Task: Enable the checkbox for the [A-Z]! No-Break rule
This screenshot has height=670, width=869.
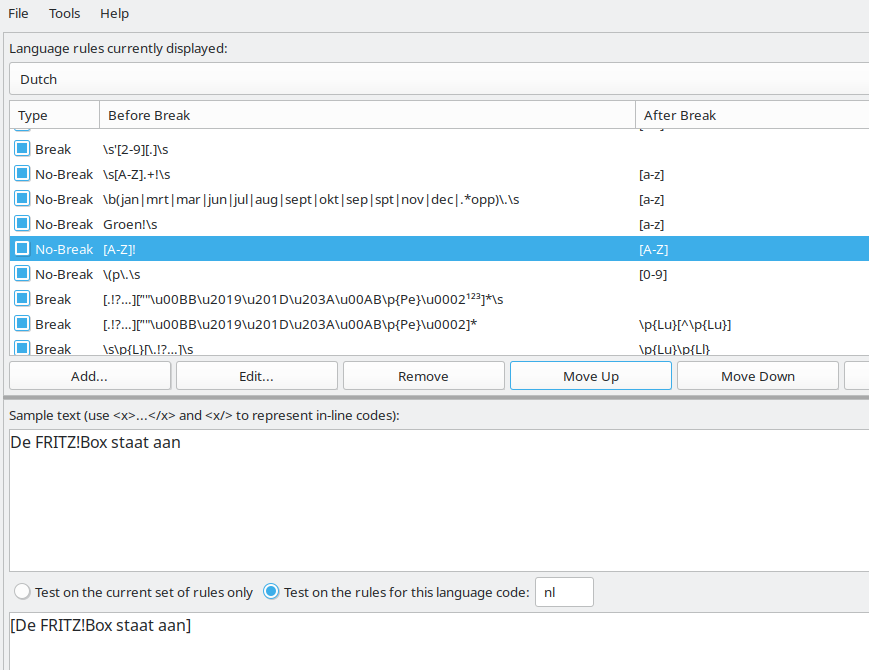Action: pyautogui.click(x=21, y=248)
